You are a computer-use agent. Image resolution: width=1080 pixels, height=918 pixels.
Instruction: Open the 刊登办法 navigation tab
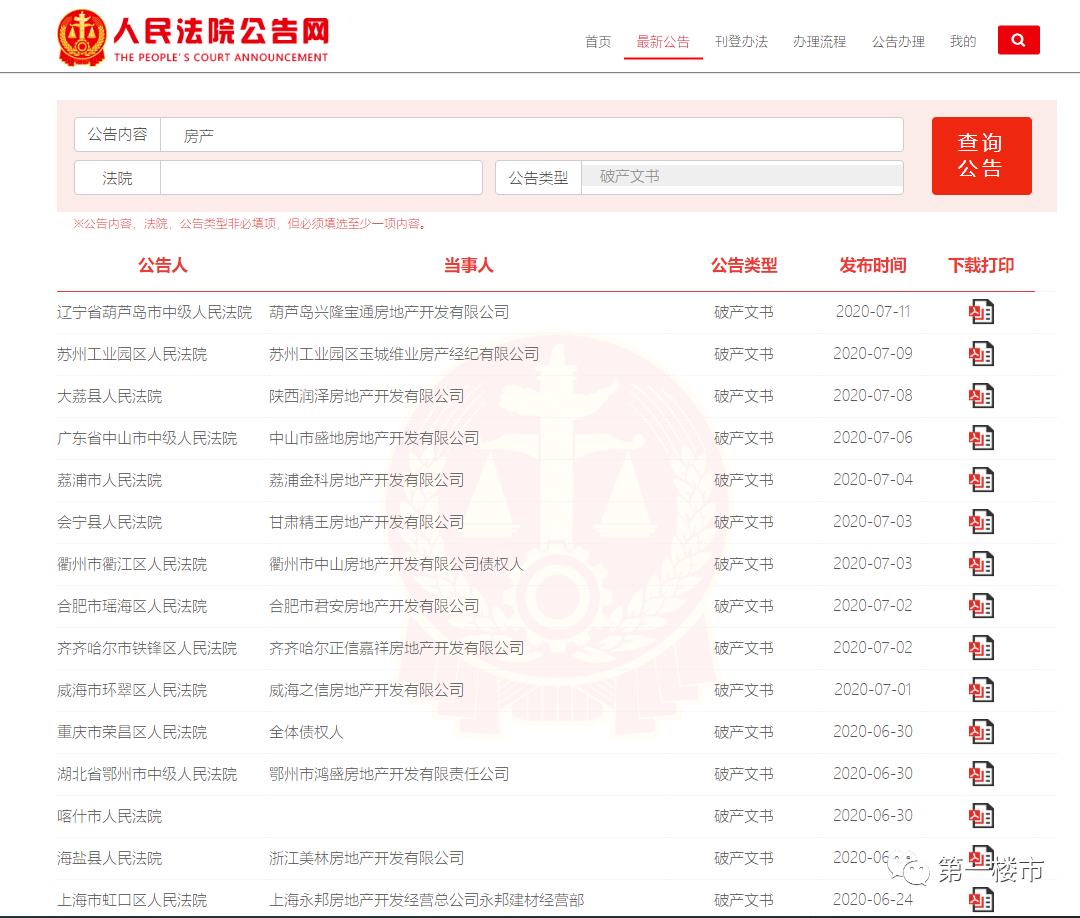741,42
